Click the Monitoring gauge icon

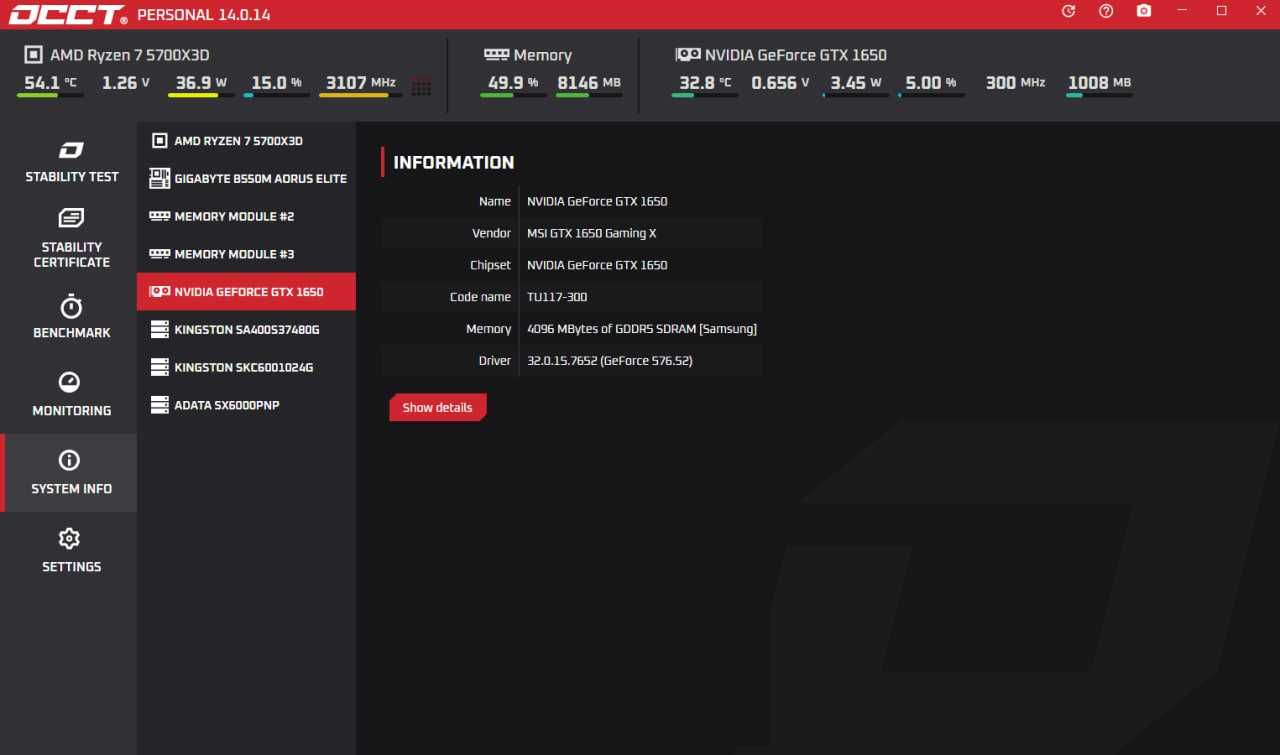point(70,382)
